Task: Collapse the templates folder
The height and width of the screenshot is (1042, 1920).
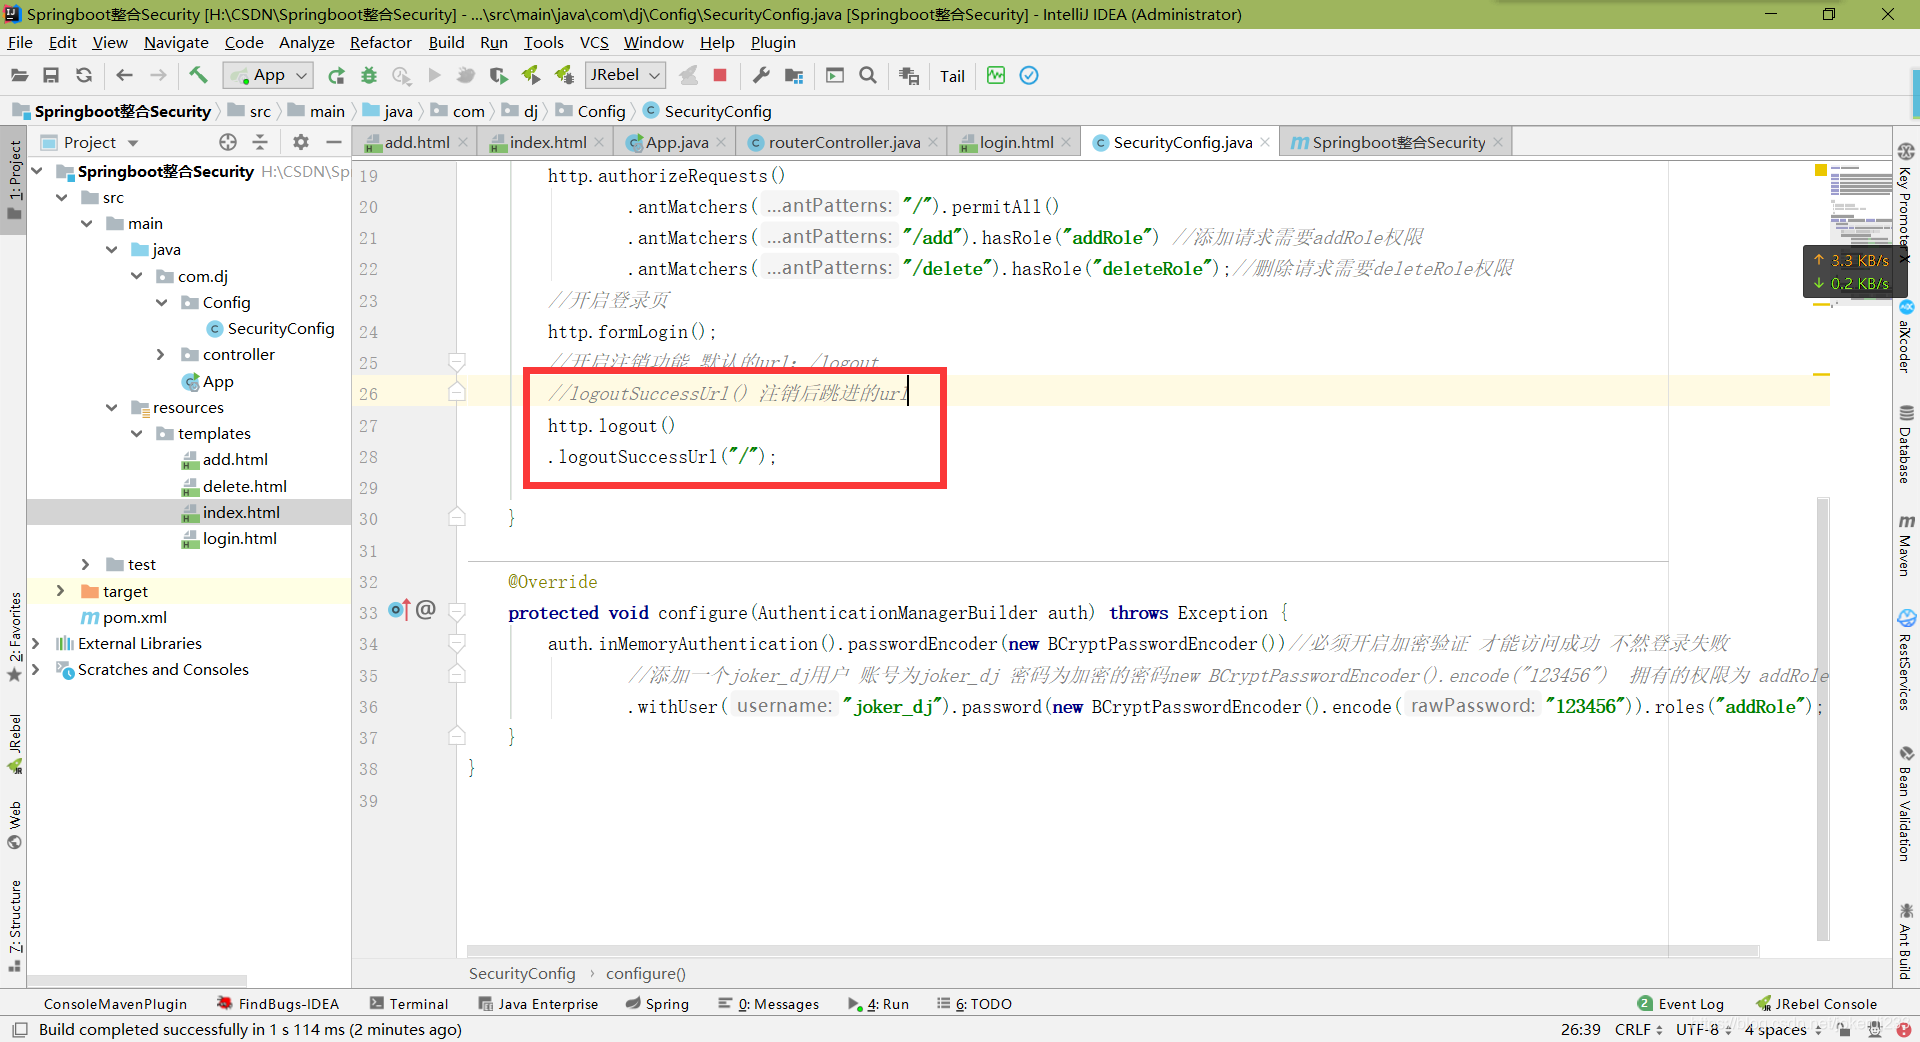Action: 137,433
